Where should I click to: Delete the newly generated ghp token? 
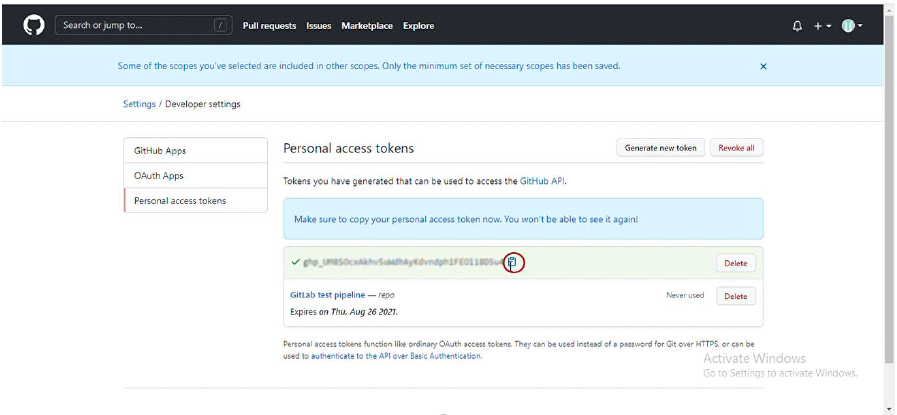(736, 263)
